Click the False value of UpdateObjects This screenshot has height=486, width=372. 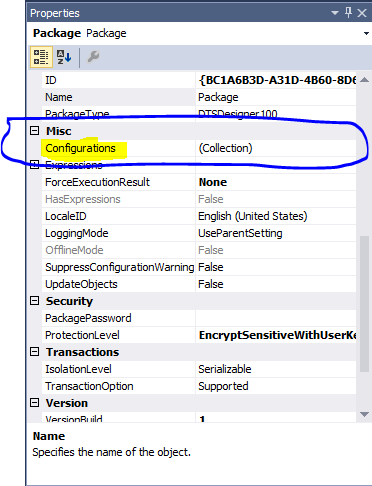pyautogui.click(x=211, y=284)
